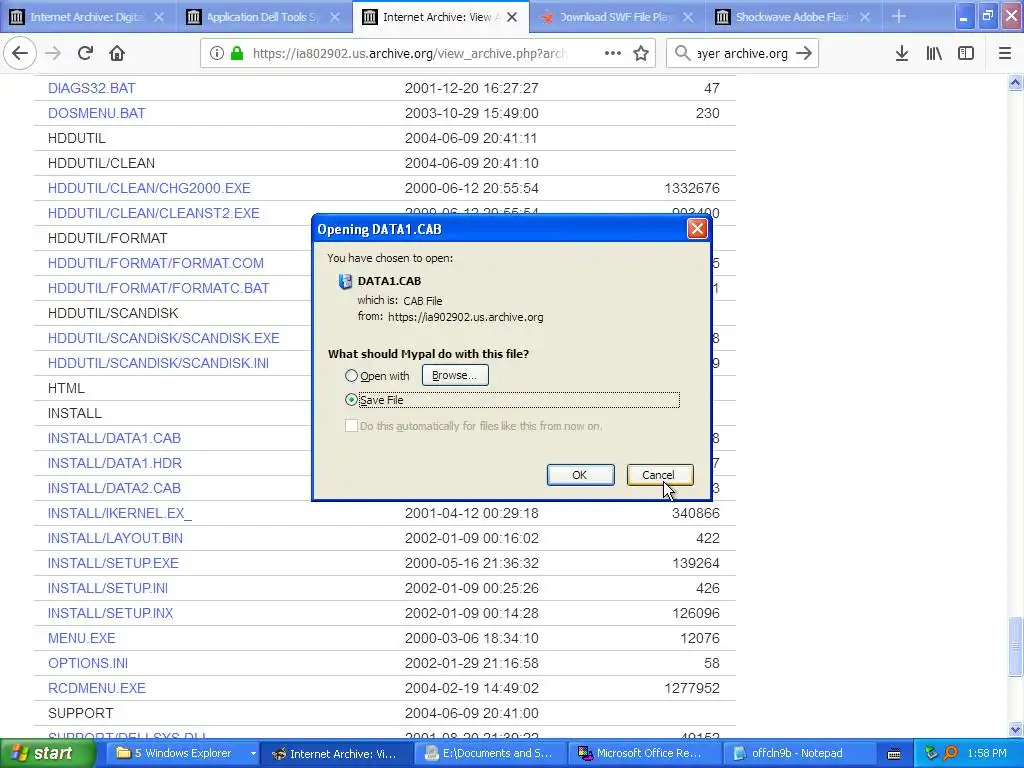Click the forward navigation arrow

pyautogui.click(x=53, y=54)
